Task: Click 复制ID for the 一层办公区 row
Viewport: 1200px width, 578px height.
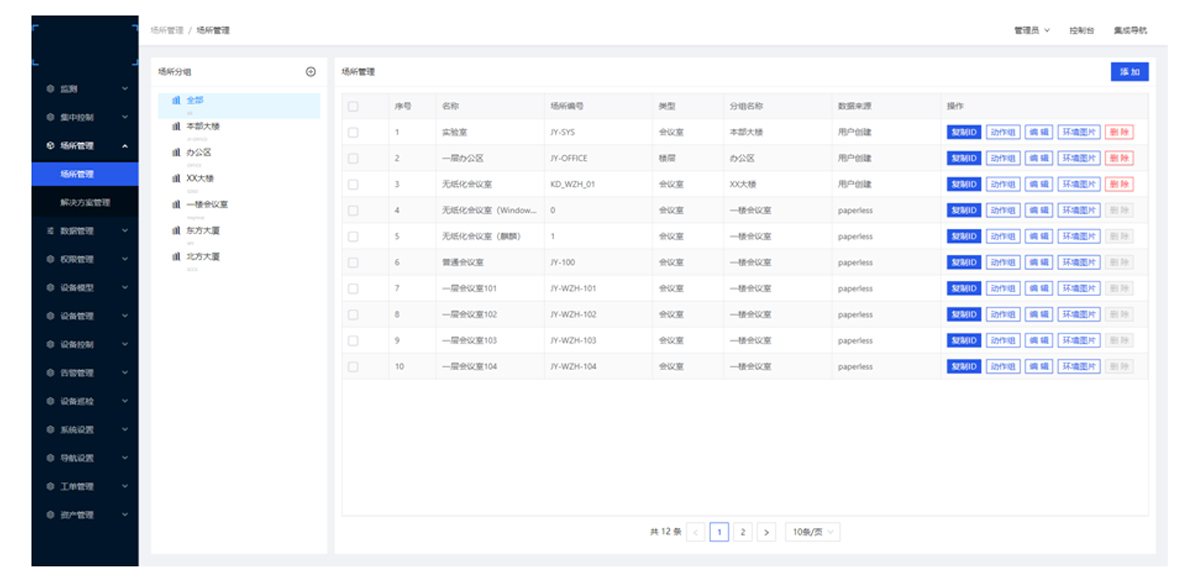Action: [x=963, y=158]
